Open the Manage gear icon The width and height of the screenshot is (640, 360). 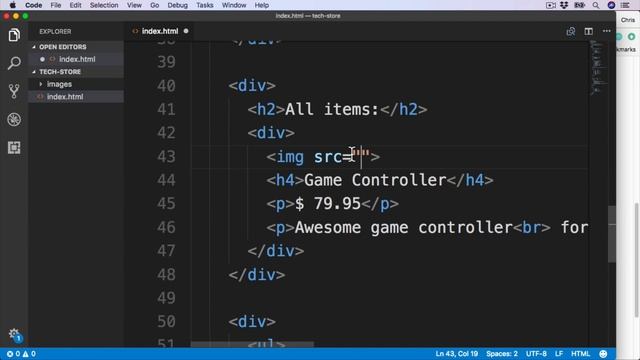tap(14, 334)
